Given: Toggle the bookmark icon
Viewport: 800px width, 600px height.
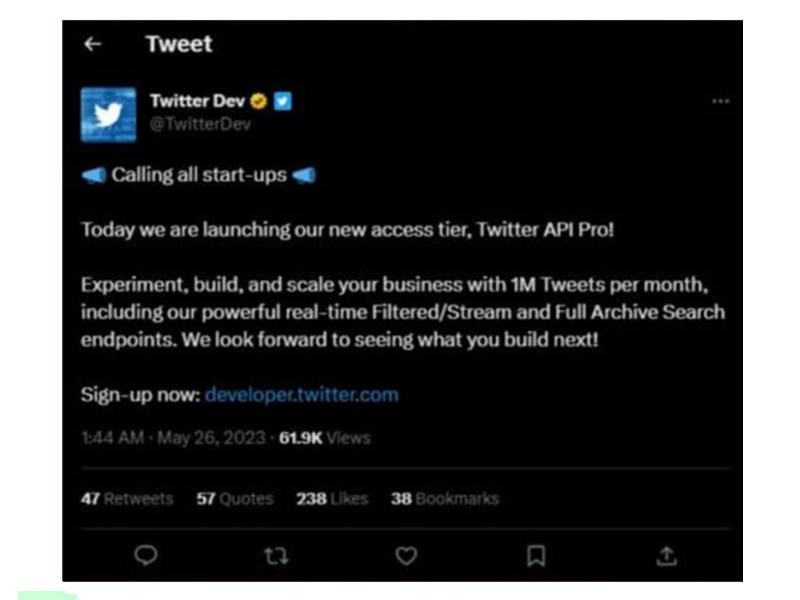Looking at the screenshot, I should pyautogui.click(x=536, y=555).
